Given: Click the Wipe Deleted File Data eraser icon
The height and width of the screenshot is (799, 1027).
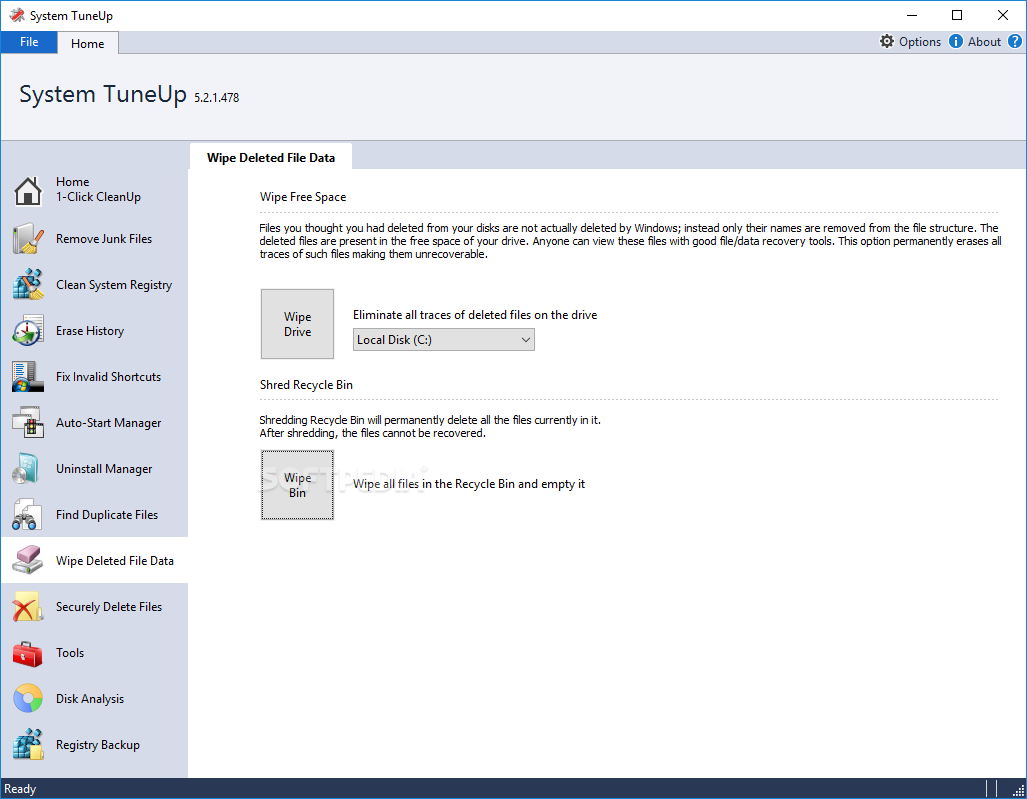Looking at the screenshot, I should pos(28,561).
